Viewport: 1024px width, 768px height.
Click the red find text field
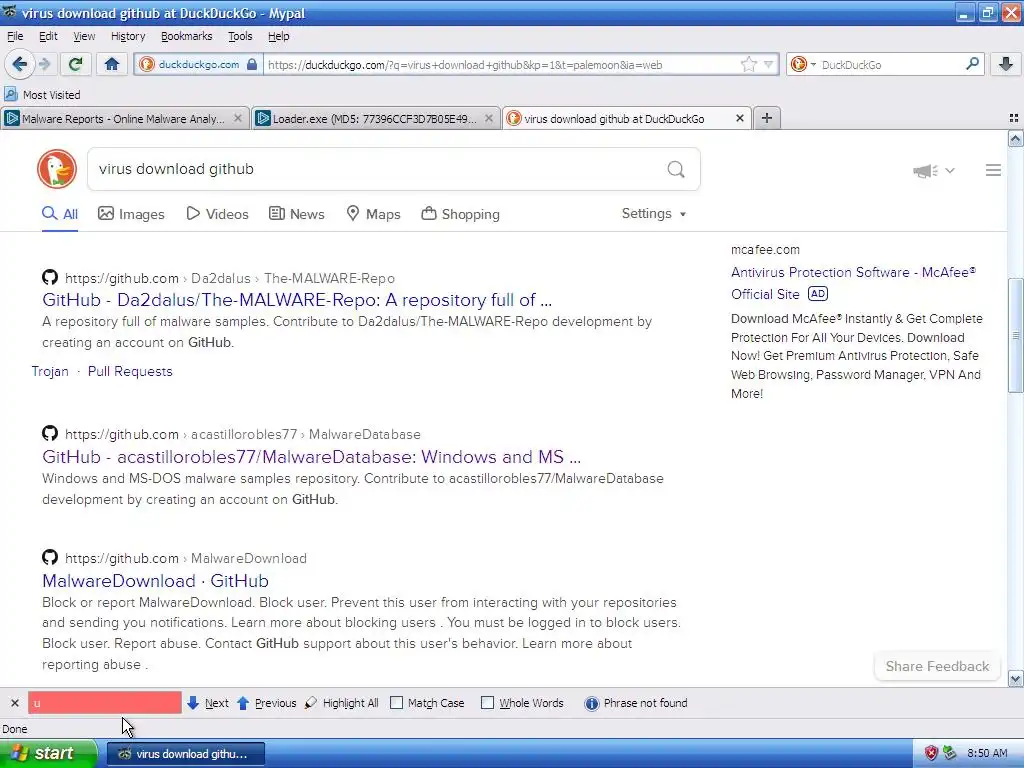104,703
